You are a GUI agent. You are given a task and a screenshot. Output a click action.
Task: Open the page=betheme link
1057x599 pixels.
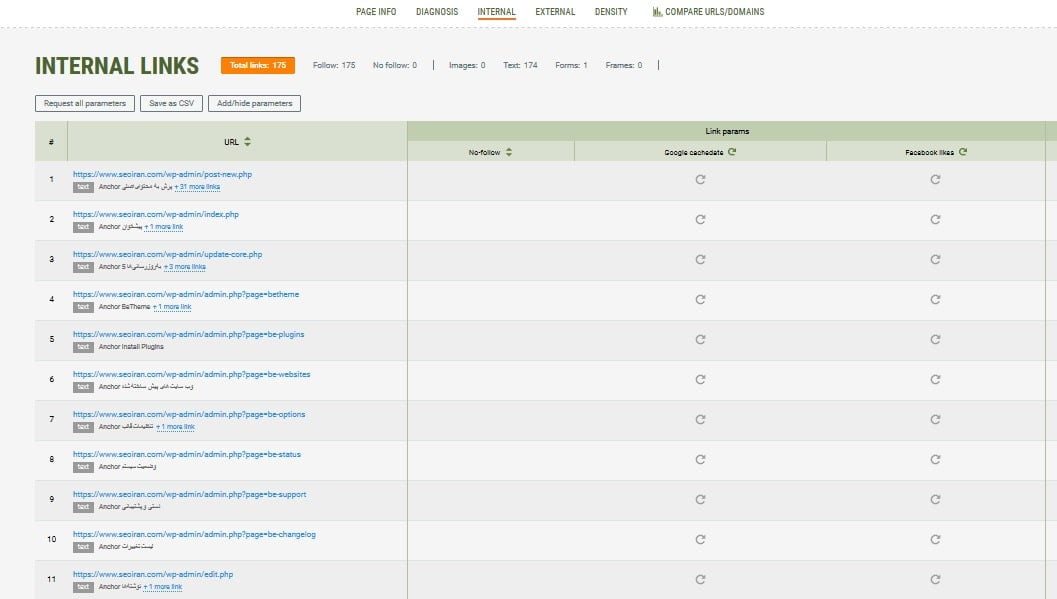tap(186, 294)
